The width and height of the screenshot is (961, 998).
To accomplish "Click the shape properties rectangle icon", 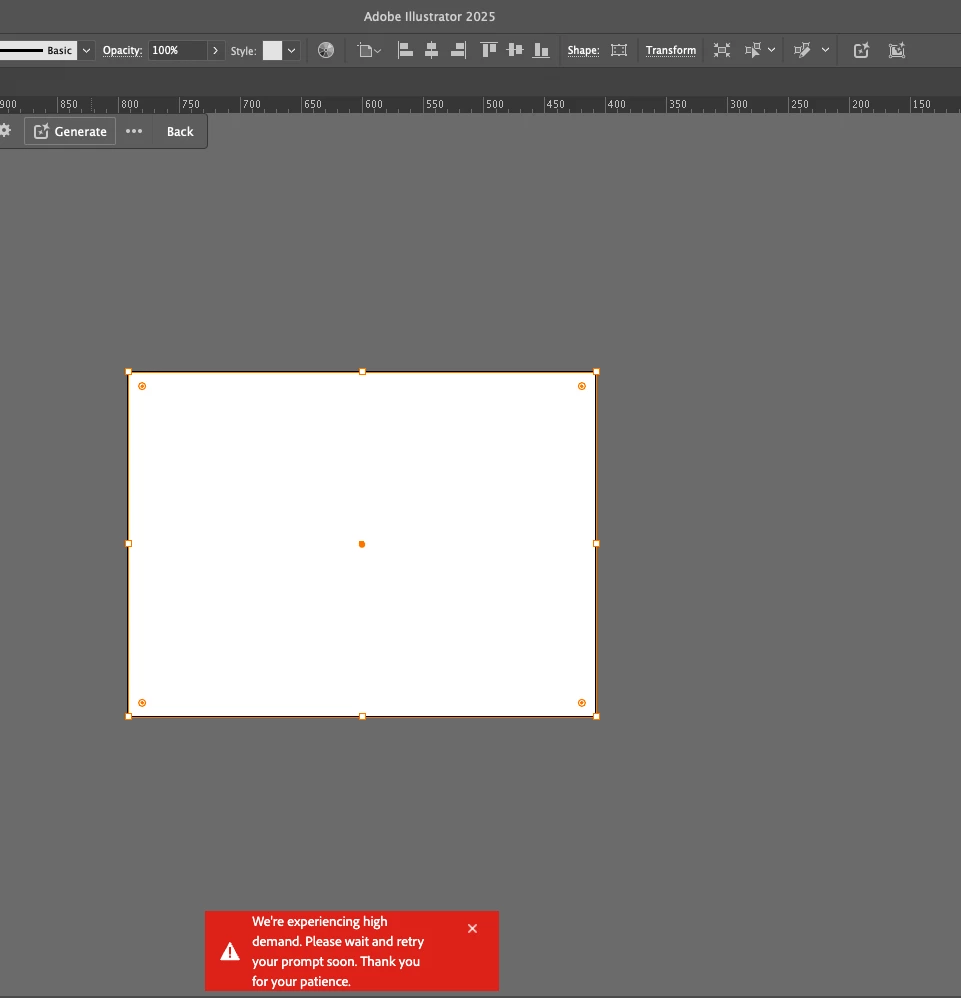I will pos(619,50).
